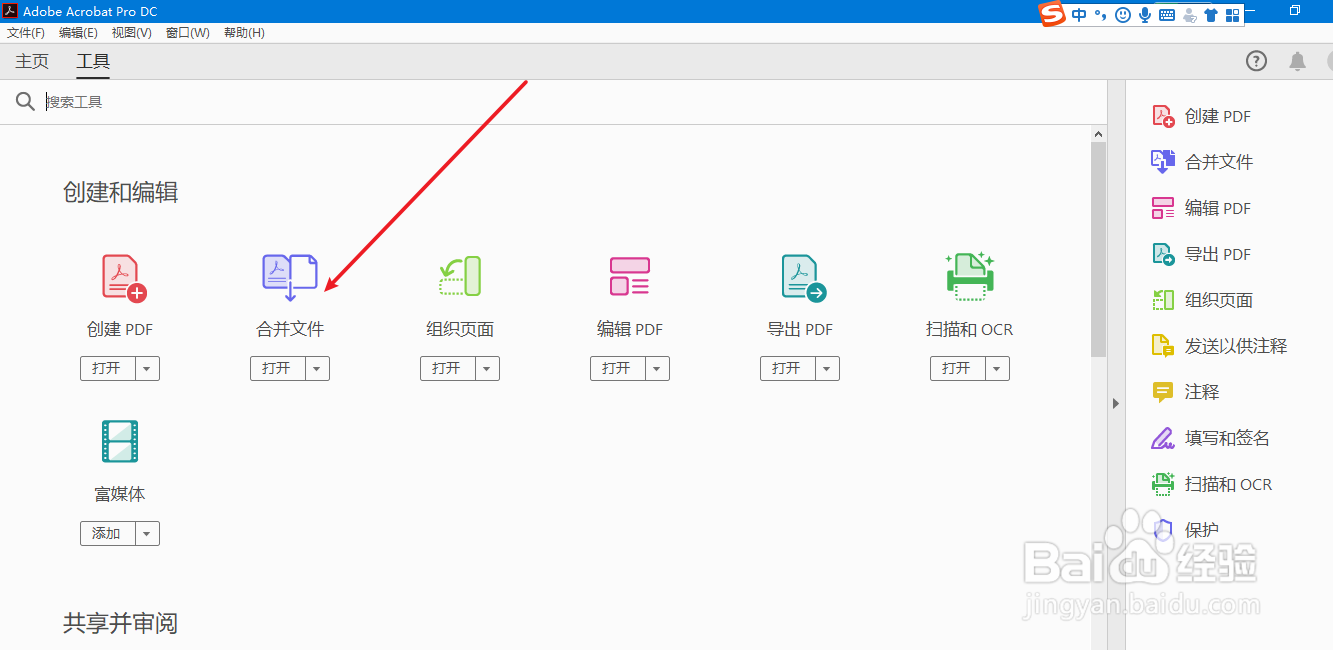Click the tools list scrollbar up arrow
1333x650 pixels.
tap(1098, 134)
